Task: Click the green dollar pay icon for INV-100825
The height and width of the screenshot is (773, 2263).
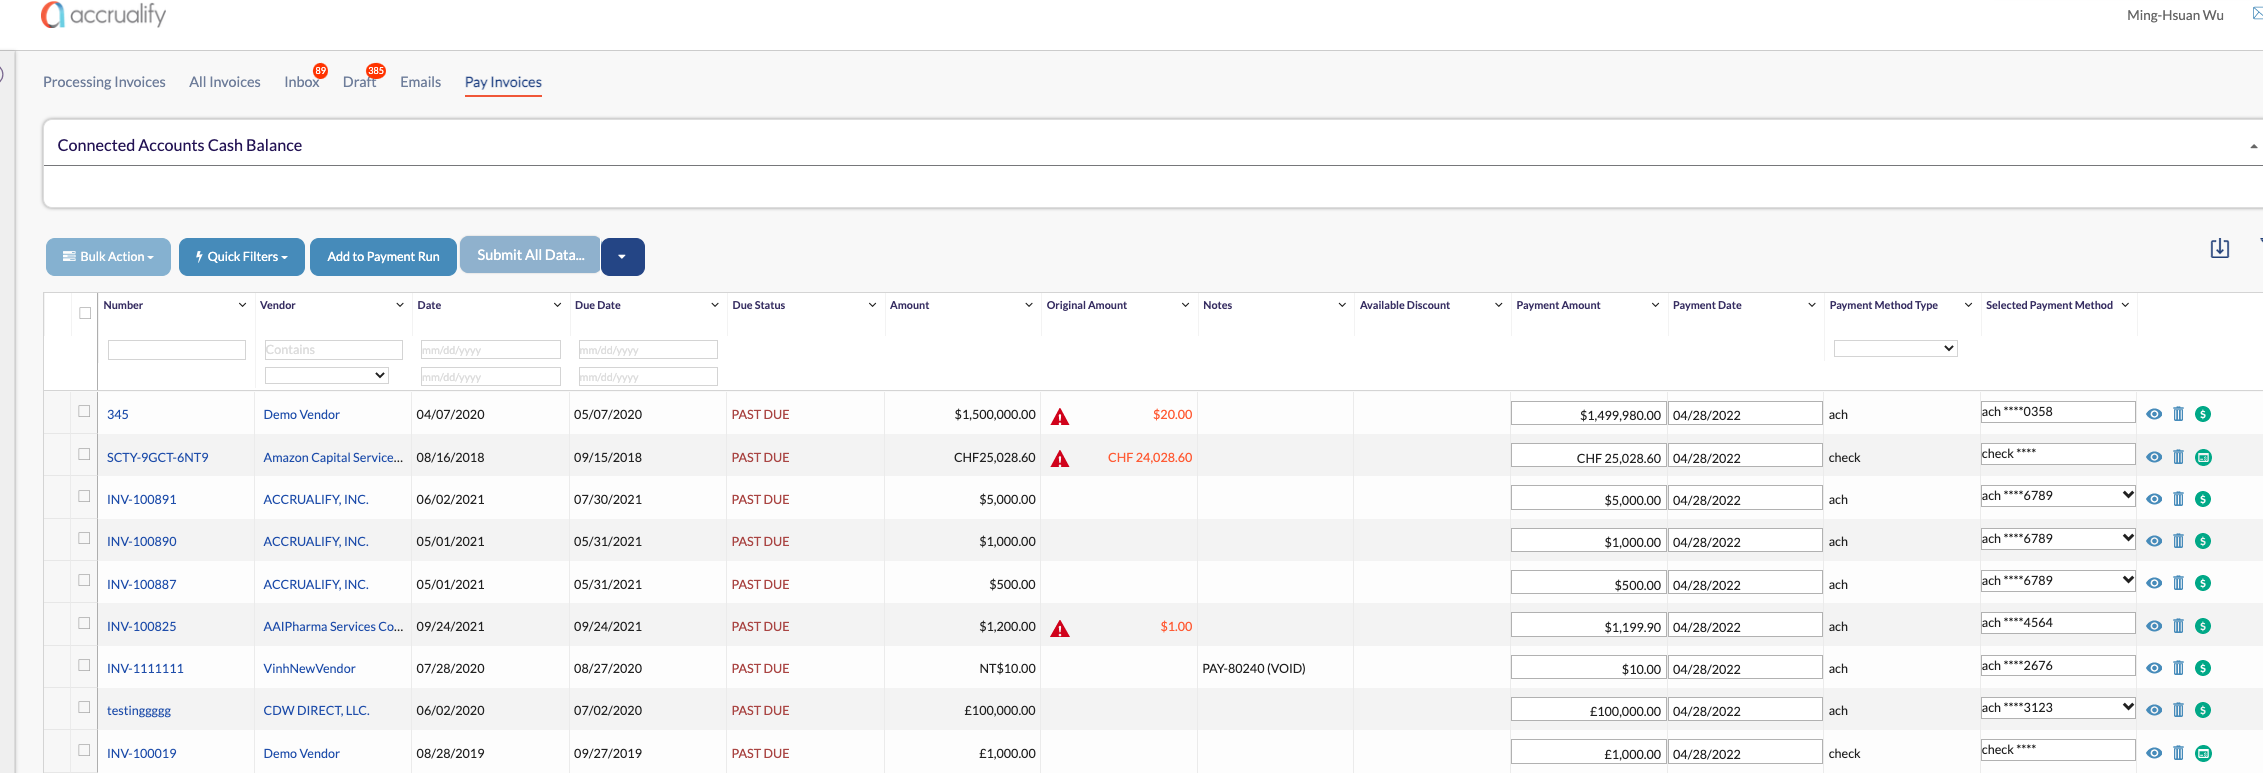Action: [2202, 626]
